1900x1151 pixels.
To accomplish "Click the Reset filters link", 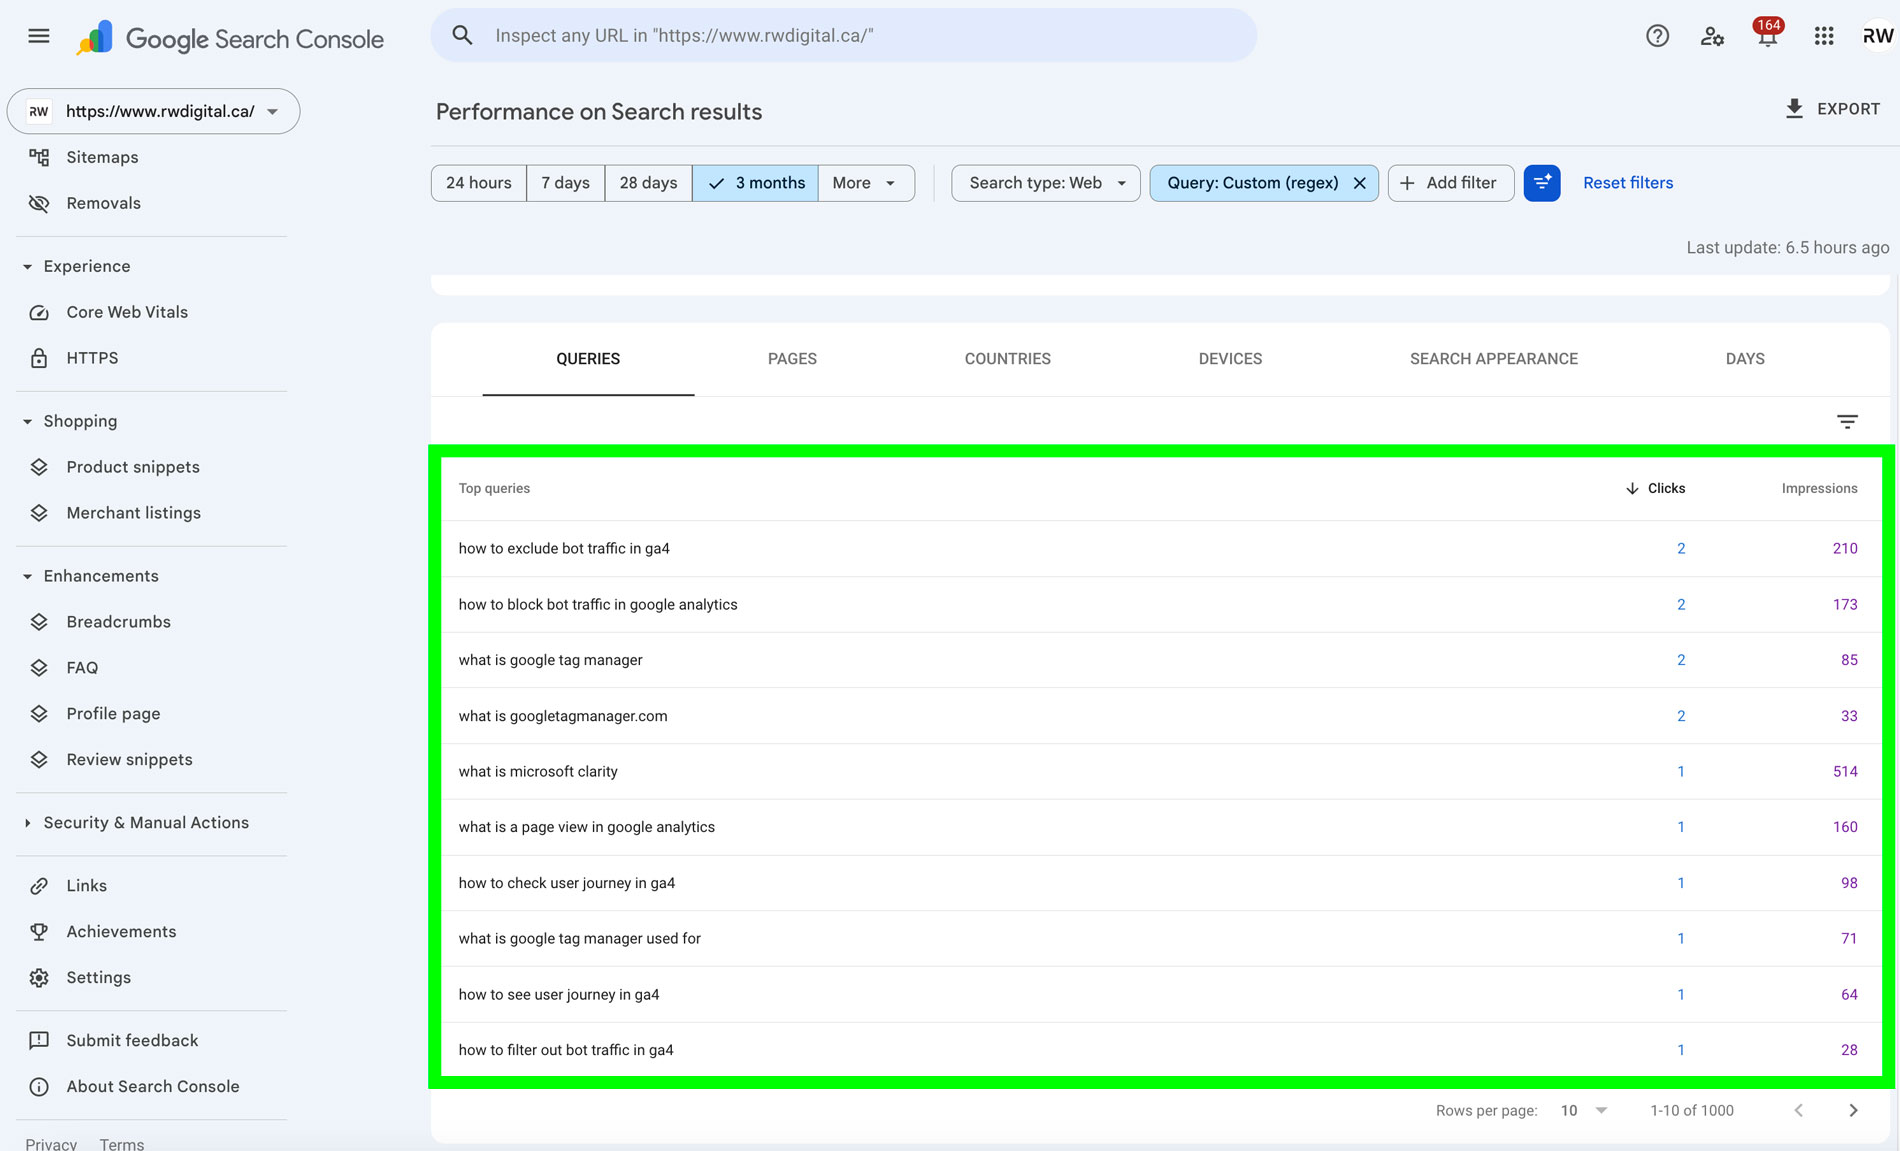I will coord(1627,183).
